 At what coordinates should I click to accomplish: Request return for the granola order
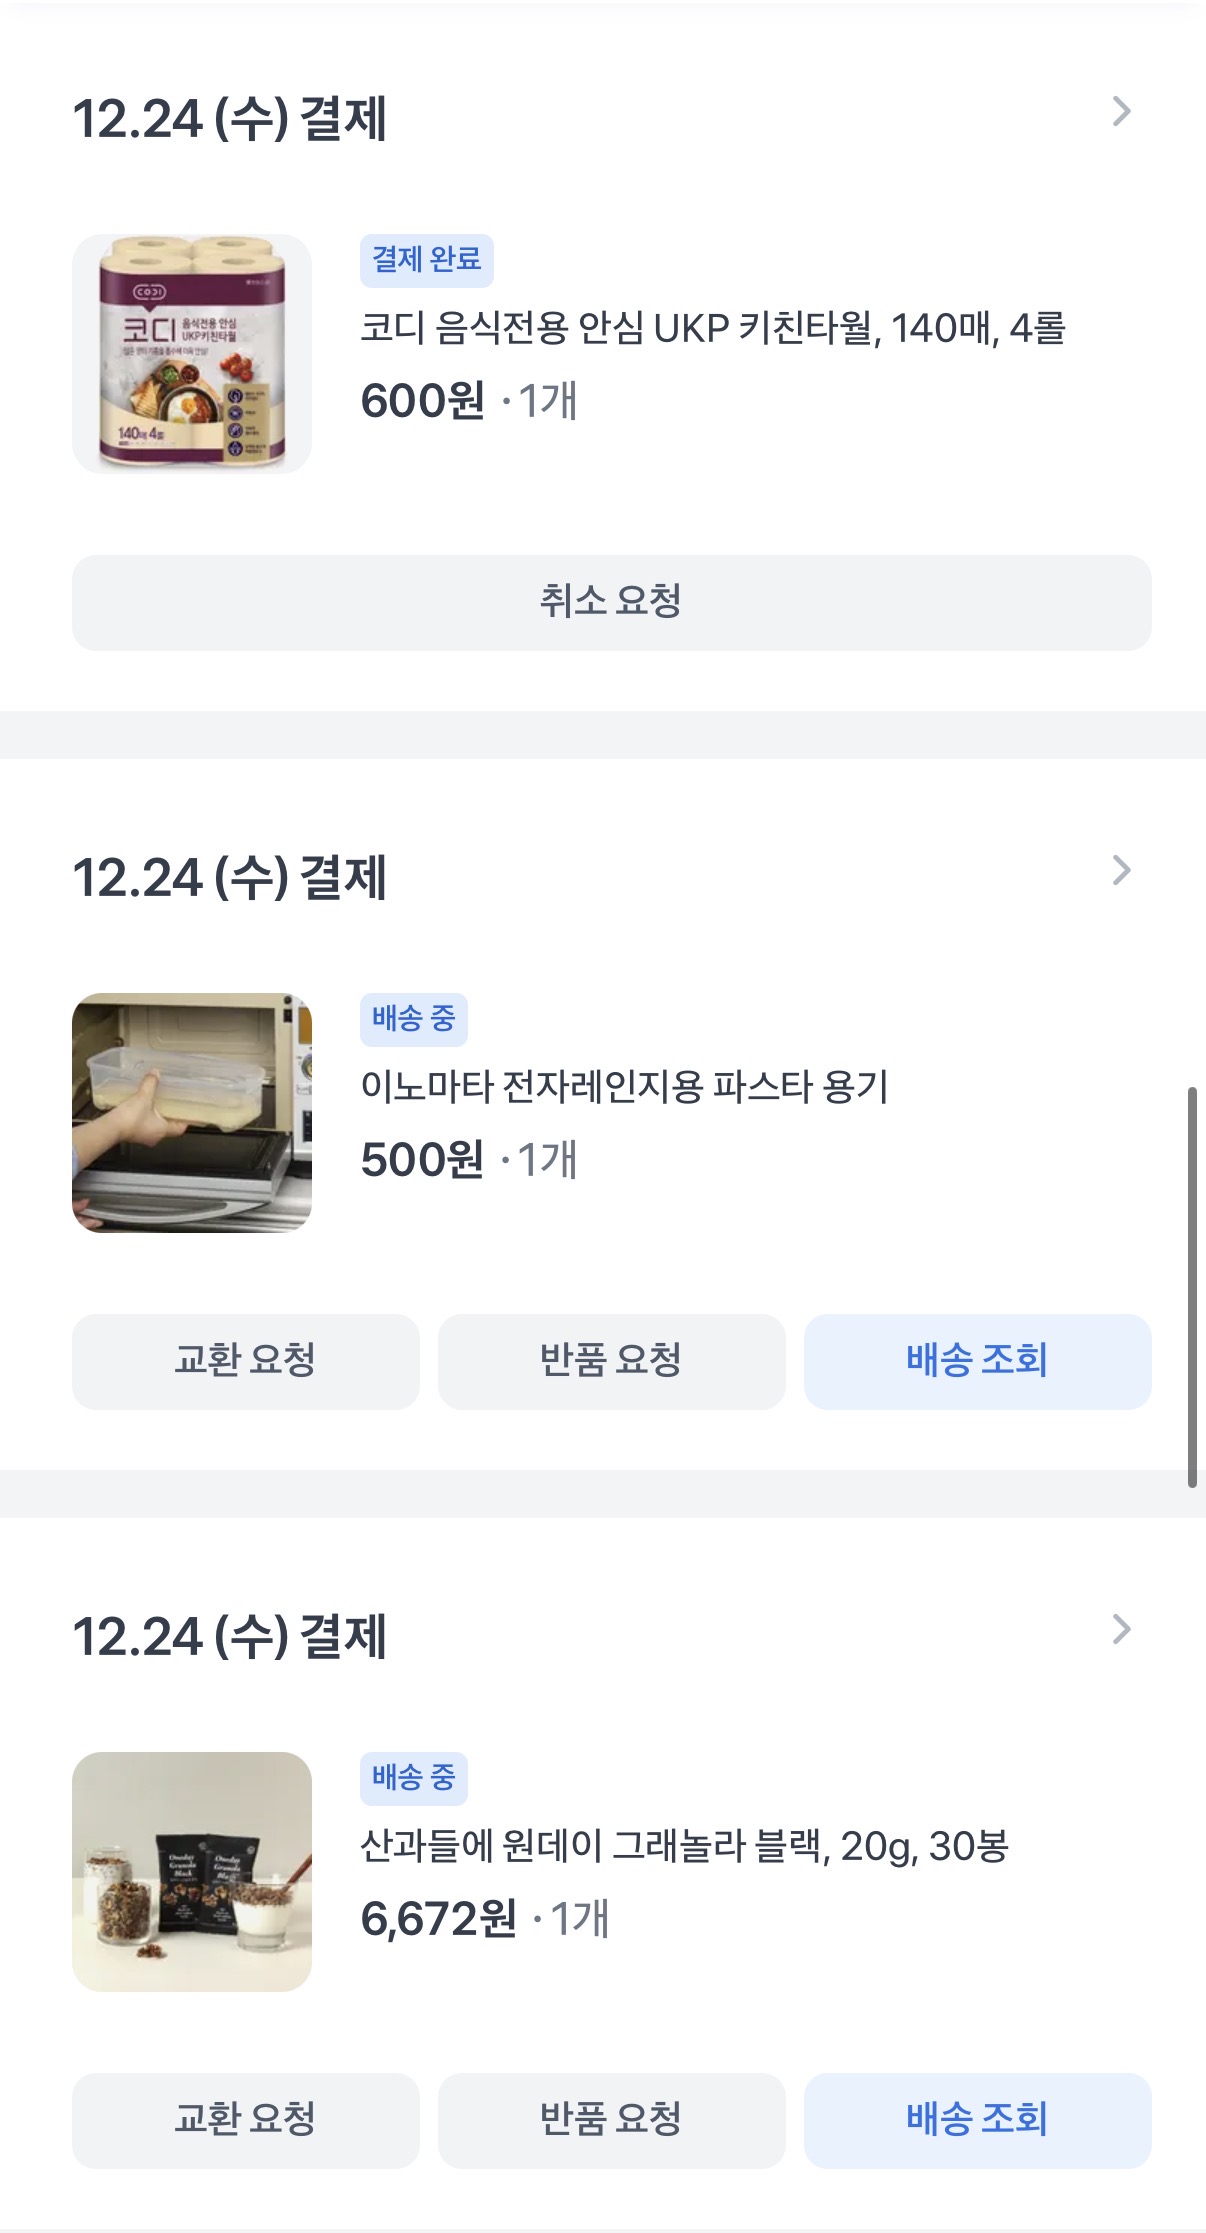(x=611, y=2120)
